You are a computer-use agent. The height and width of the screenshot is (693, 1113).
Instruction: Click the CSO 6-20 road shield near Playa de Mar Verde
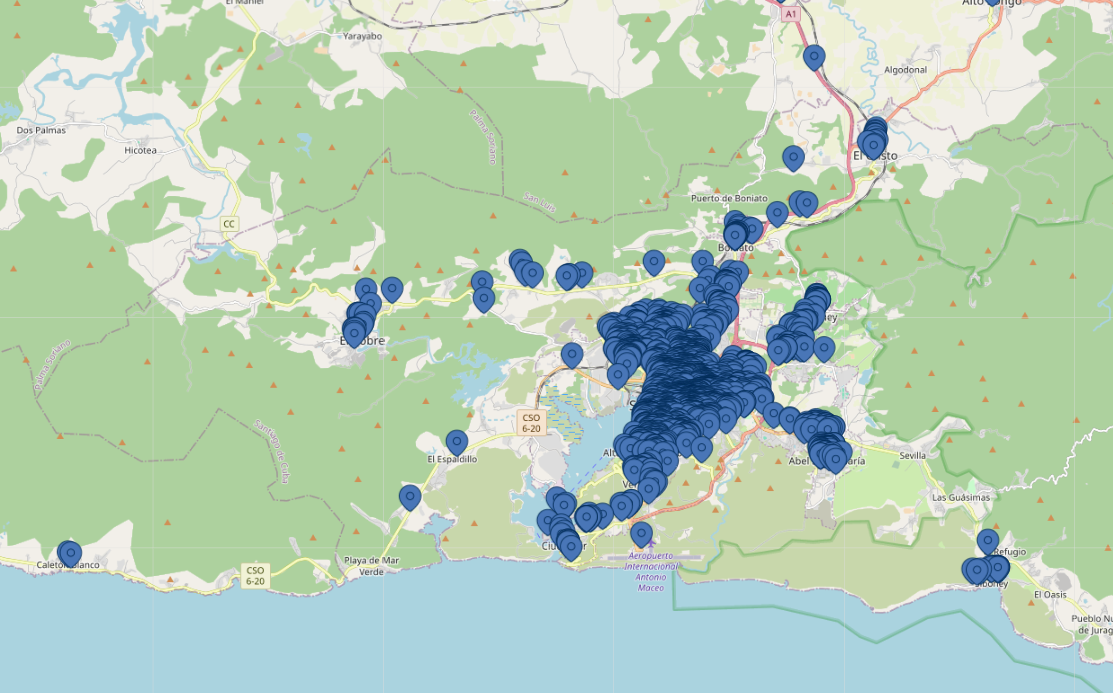click(x=256, y=575)
